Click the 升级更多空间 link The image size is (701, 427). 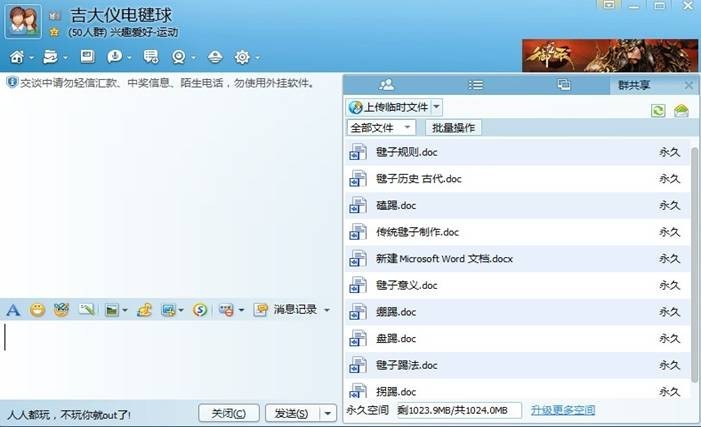tap(563, 410)
